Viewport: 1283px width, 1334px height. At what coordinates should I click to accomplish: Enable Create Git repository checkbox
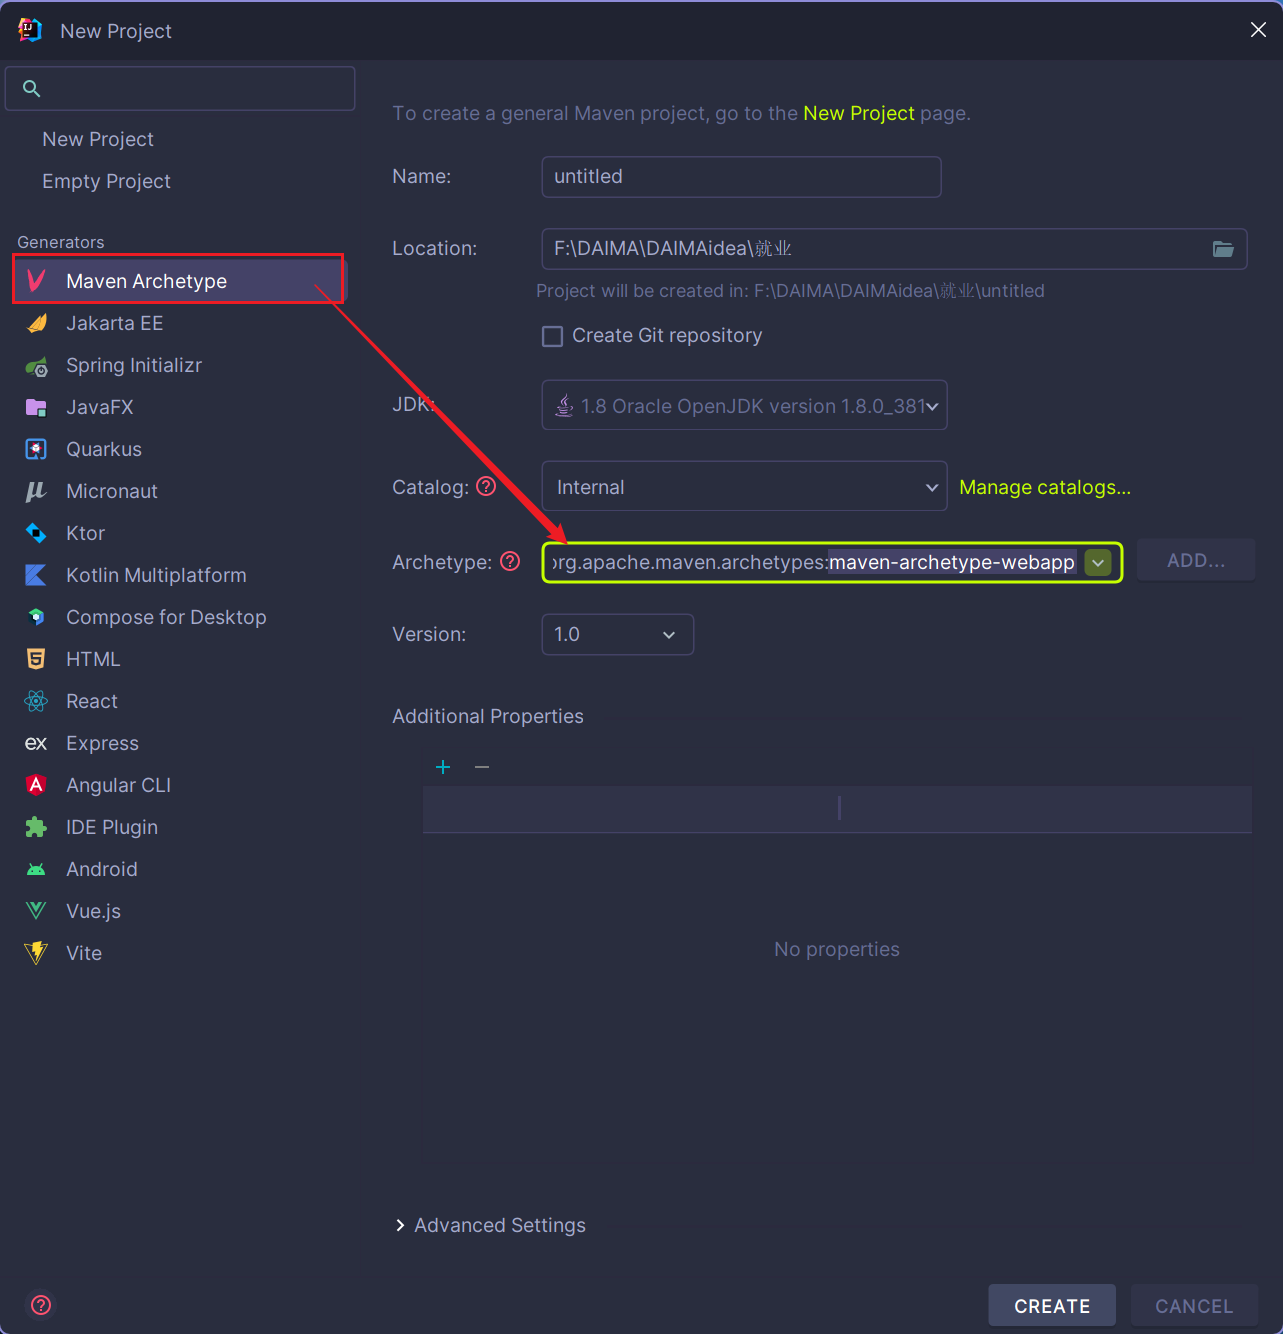point(552,336)
